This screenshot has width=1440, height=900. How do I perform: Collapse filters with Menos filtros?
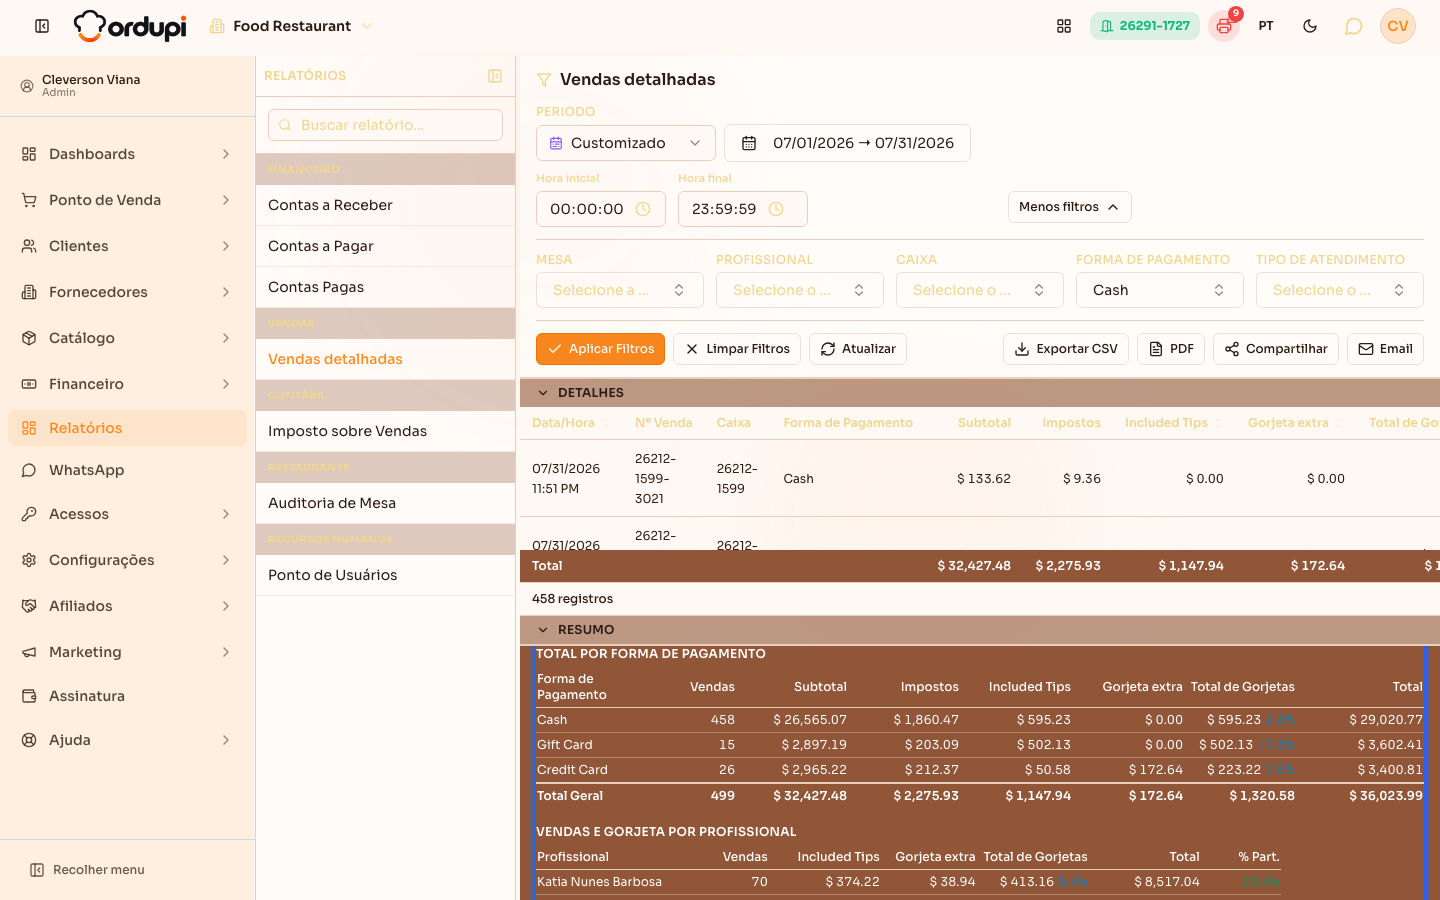click(1070, 207)
